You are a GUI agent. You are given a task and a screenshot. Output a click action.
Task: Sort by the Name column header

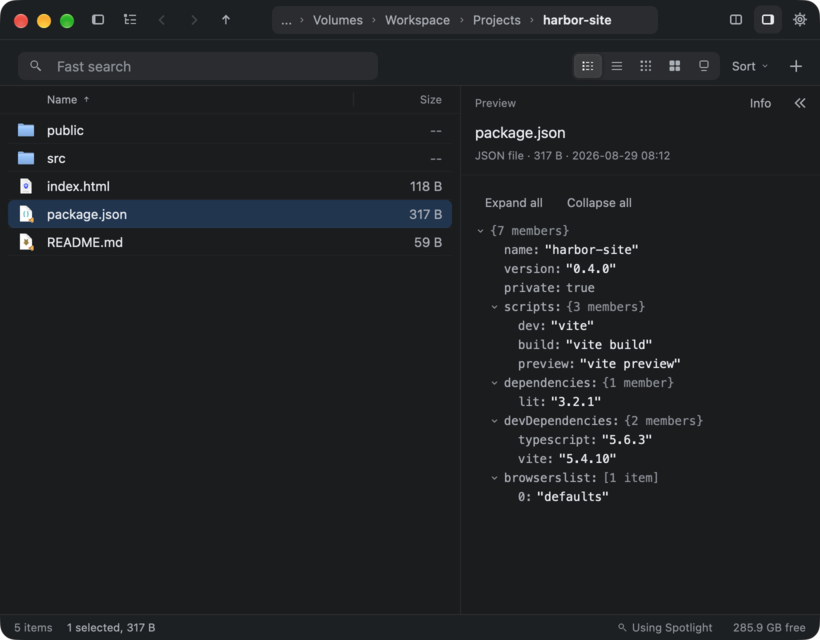point(68,100)
